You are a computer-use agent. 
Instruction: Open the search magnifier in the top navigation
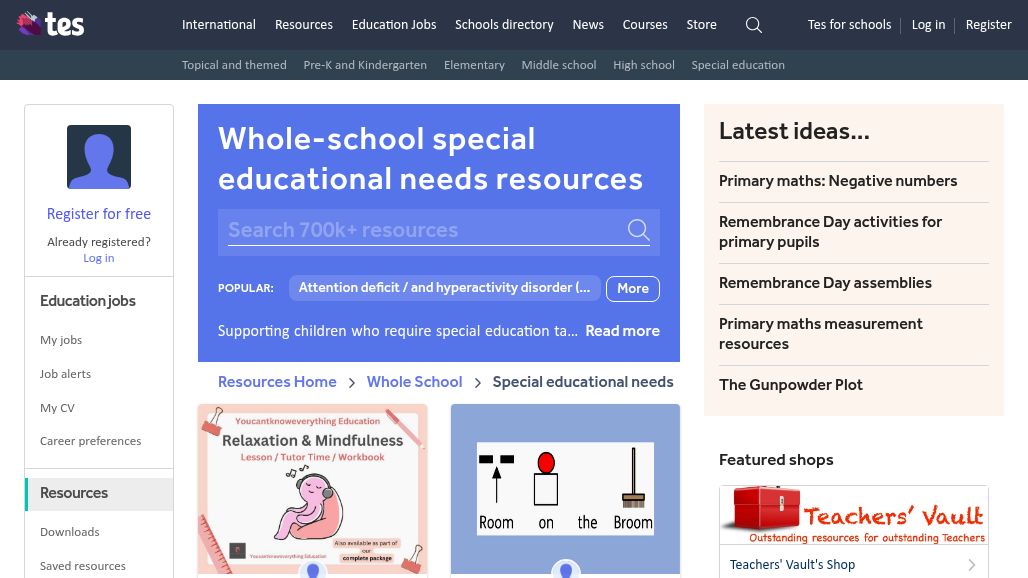pos(753,25)
